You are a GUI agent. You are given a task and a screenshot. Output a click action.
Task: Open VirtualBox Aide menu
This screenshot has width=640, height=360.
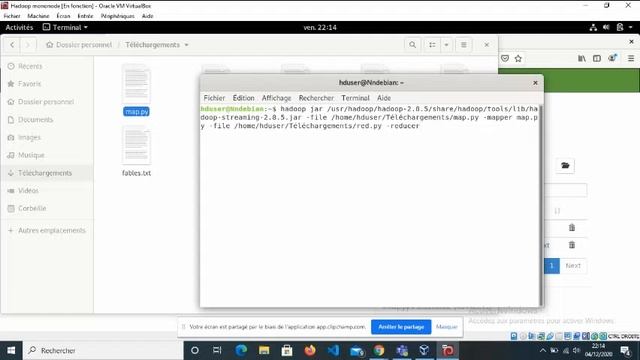pyautogui.click(x=147, y=16)
